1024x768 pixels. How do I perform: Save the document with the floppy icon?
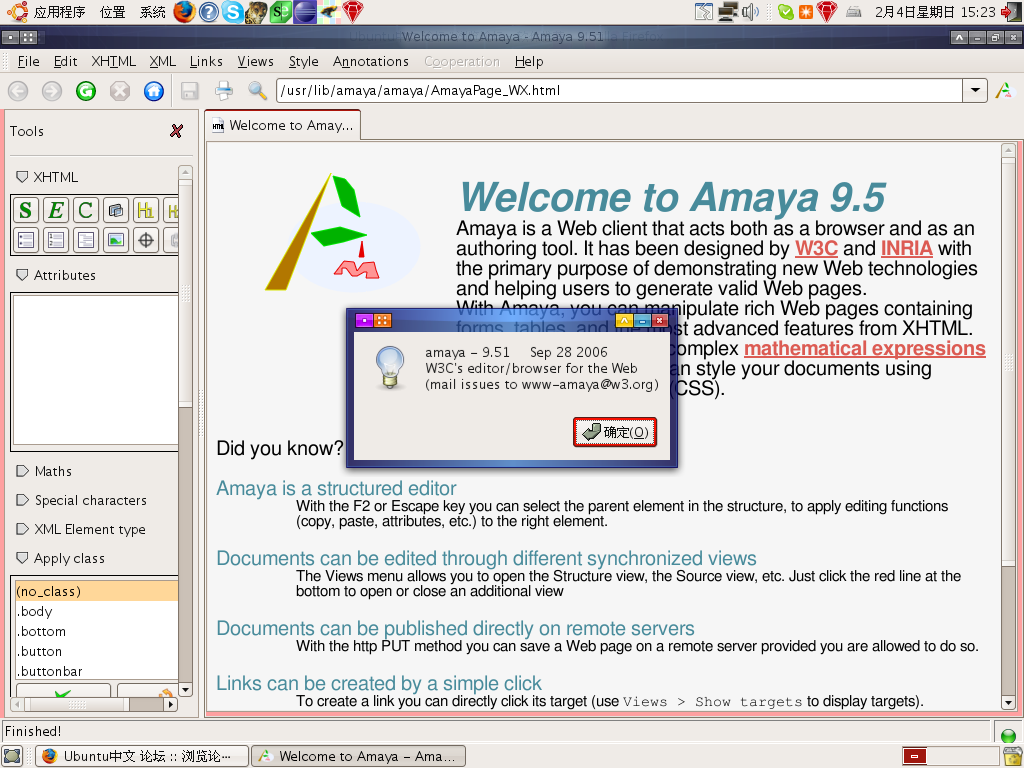[189, 91]
